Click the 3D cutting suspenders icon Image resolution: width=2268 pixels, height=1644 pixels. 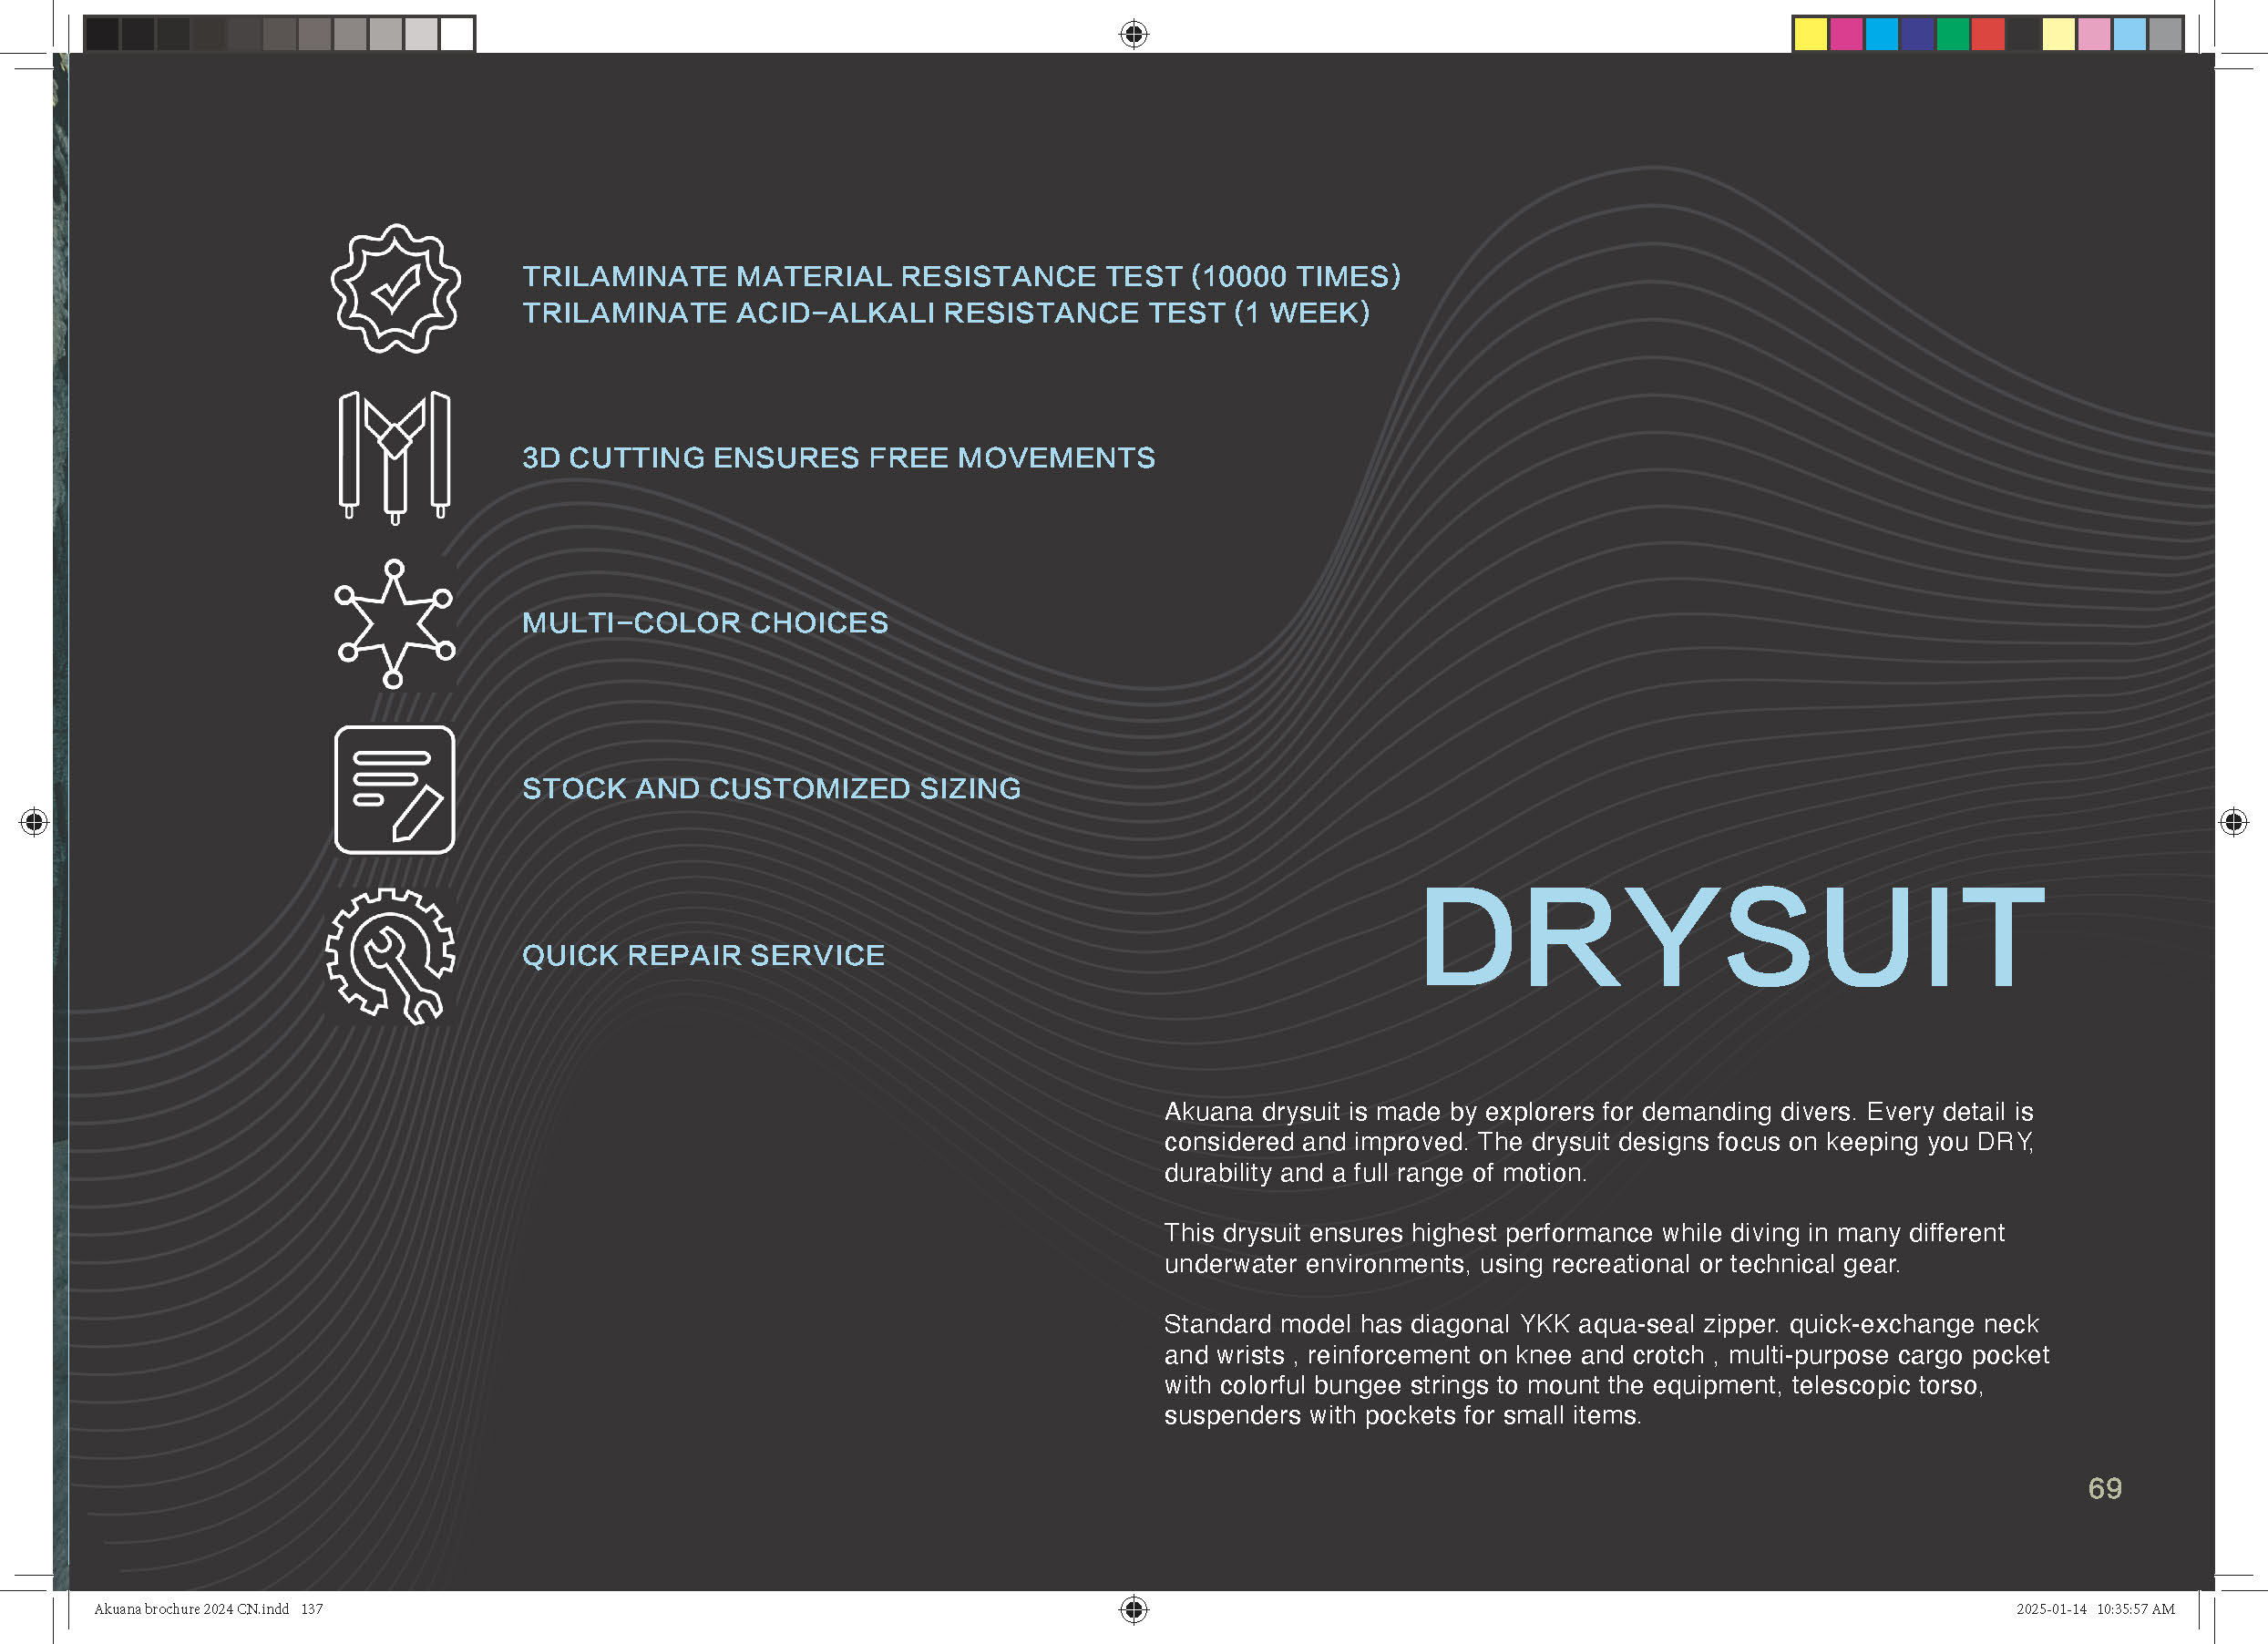394,457
